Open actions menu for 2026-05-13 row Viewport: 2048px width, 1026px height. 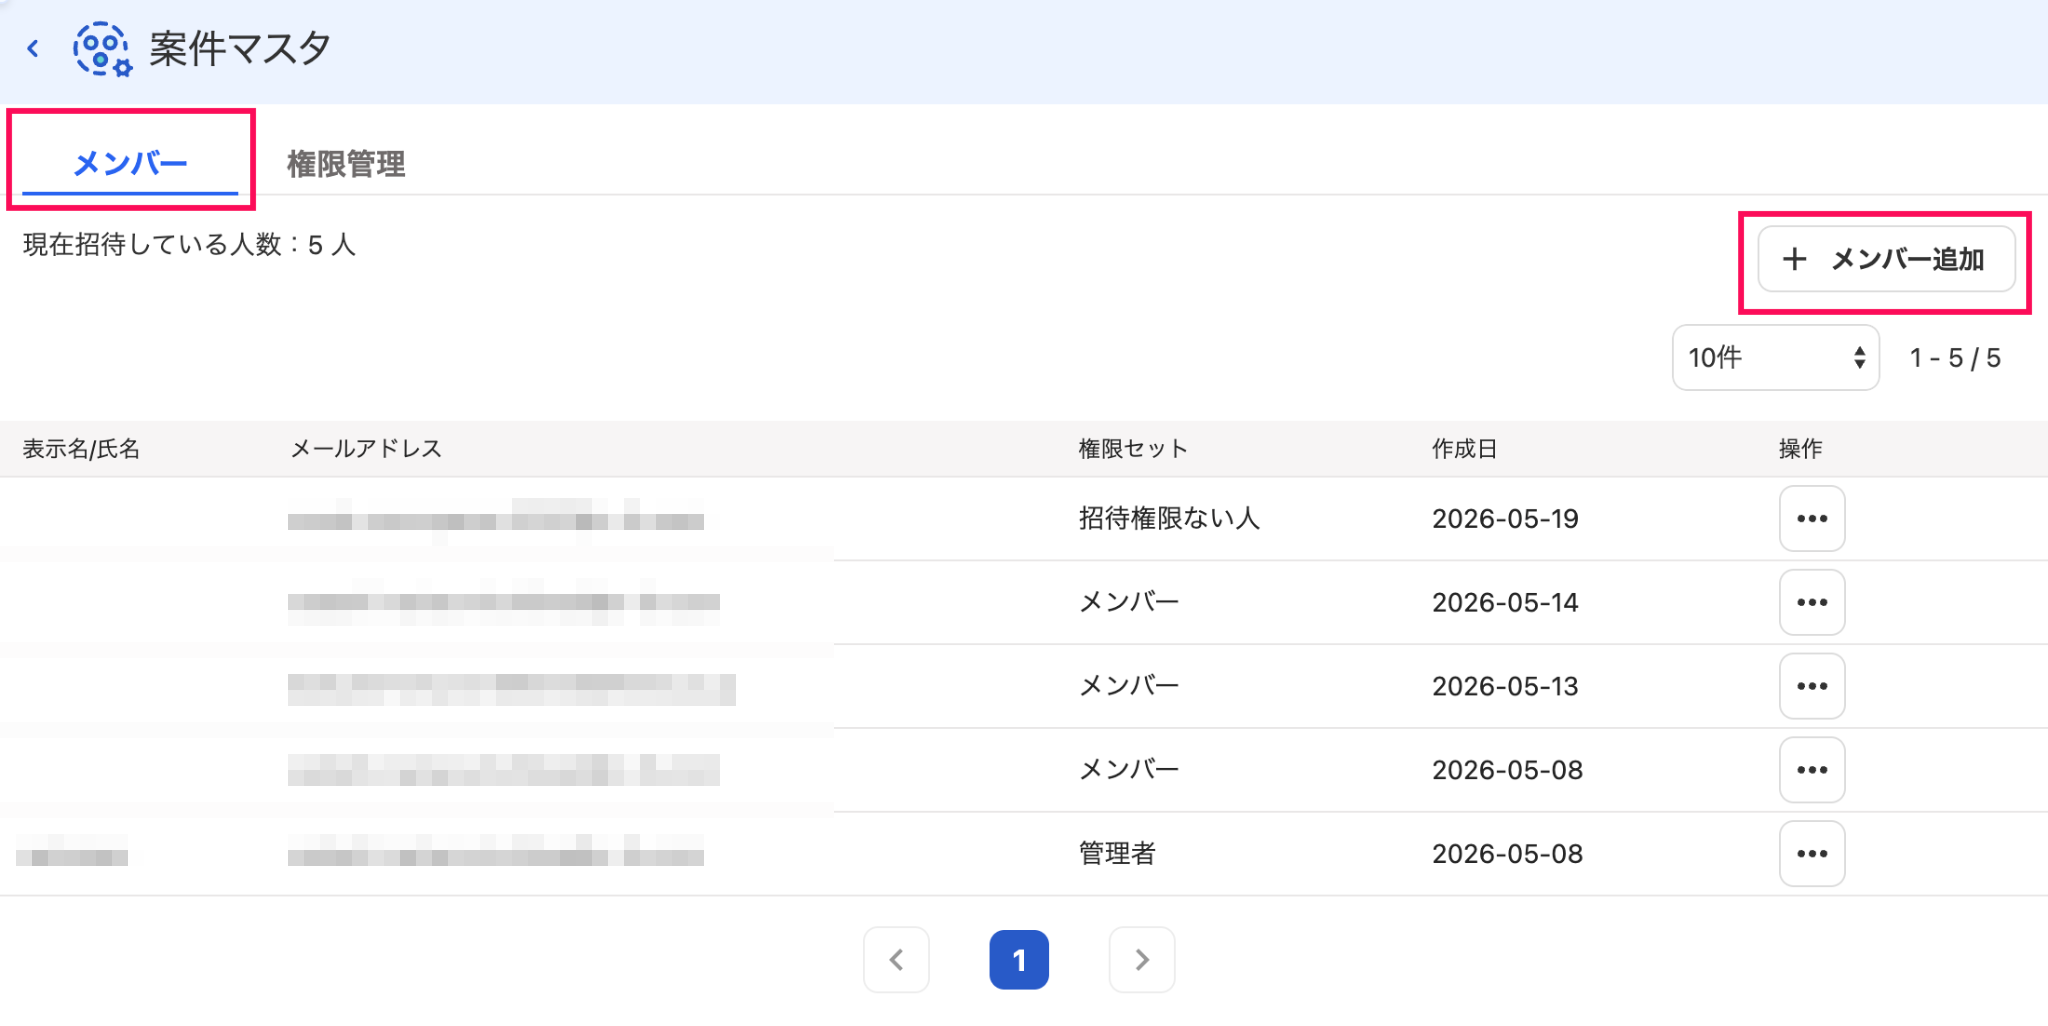(x=1812, y=686)
